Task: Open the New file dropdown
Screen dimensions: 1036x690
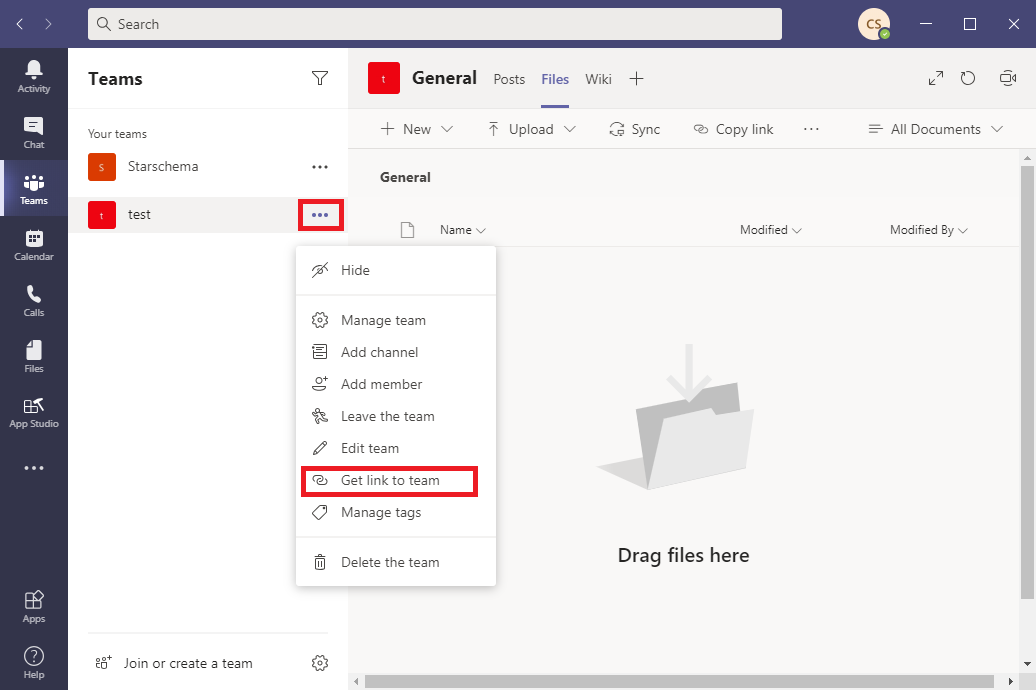Action: [417, 130]
